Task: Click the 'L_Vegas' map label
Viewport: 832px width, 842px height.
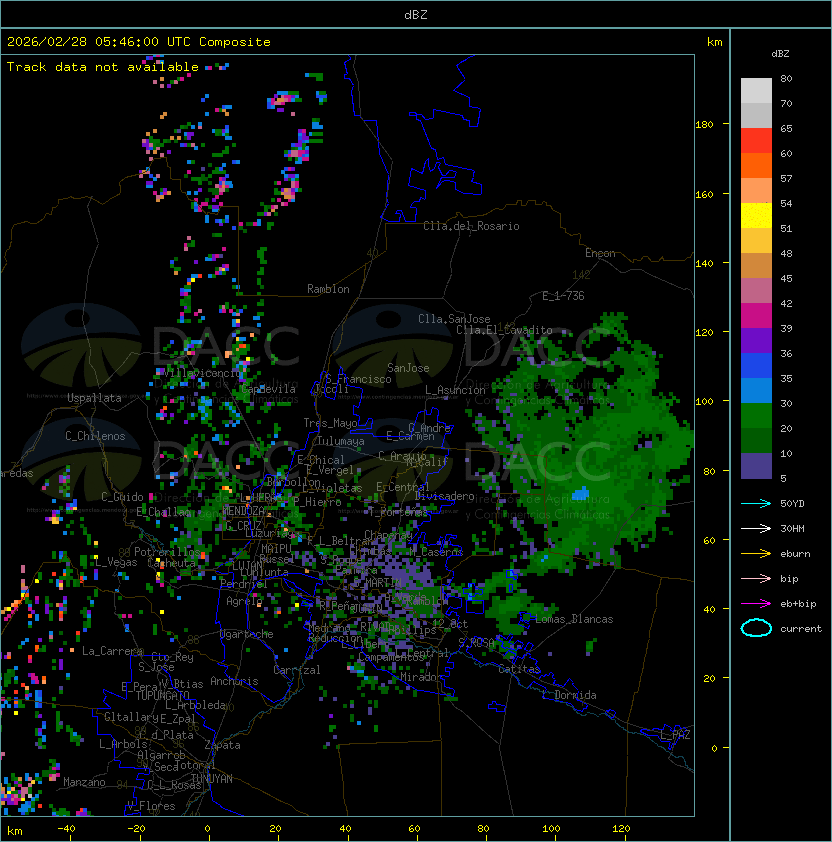Action: tap(117, 562)
